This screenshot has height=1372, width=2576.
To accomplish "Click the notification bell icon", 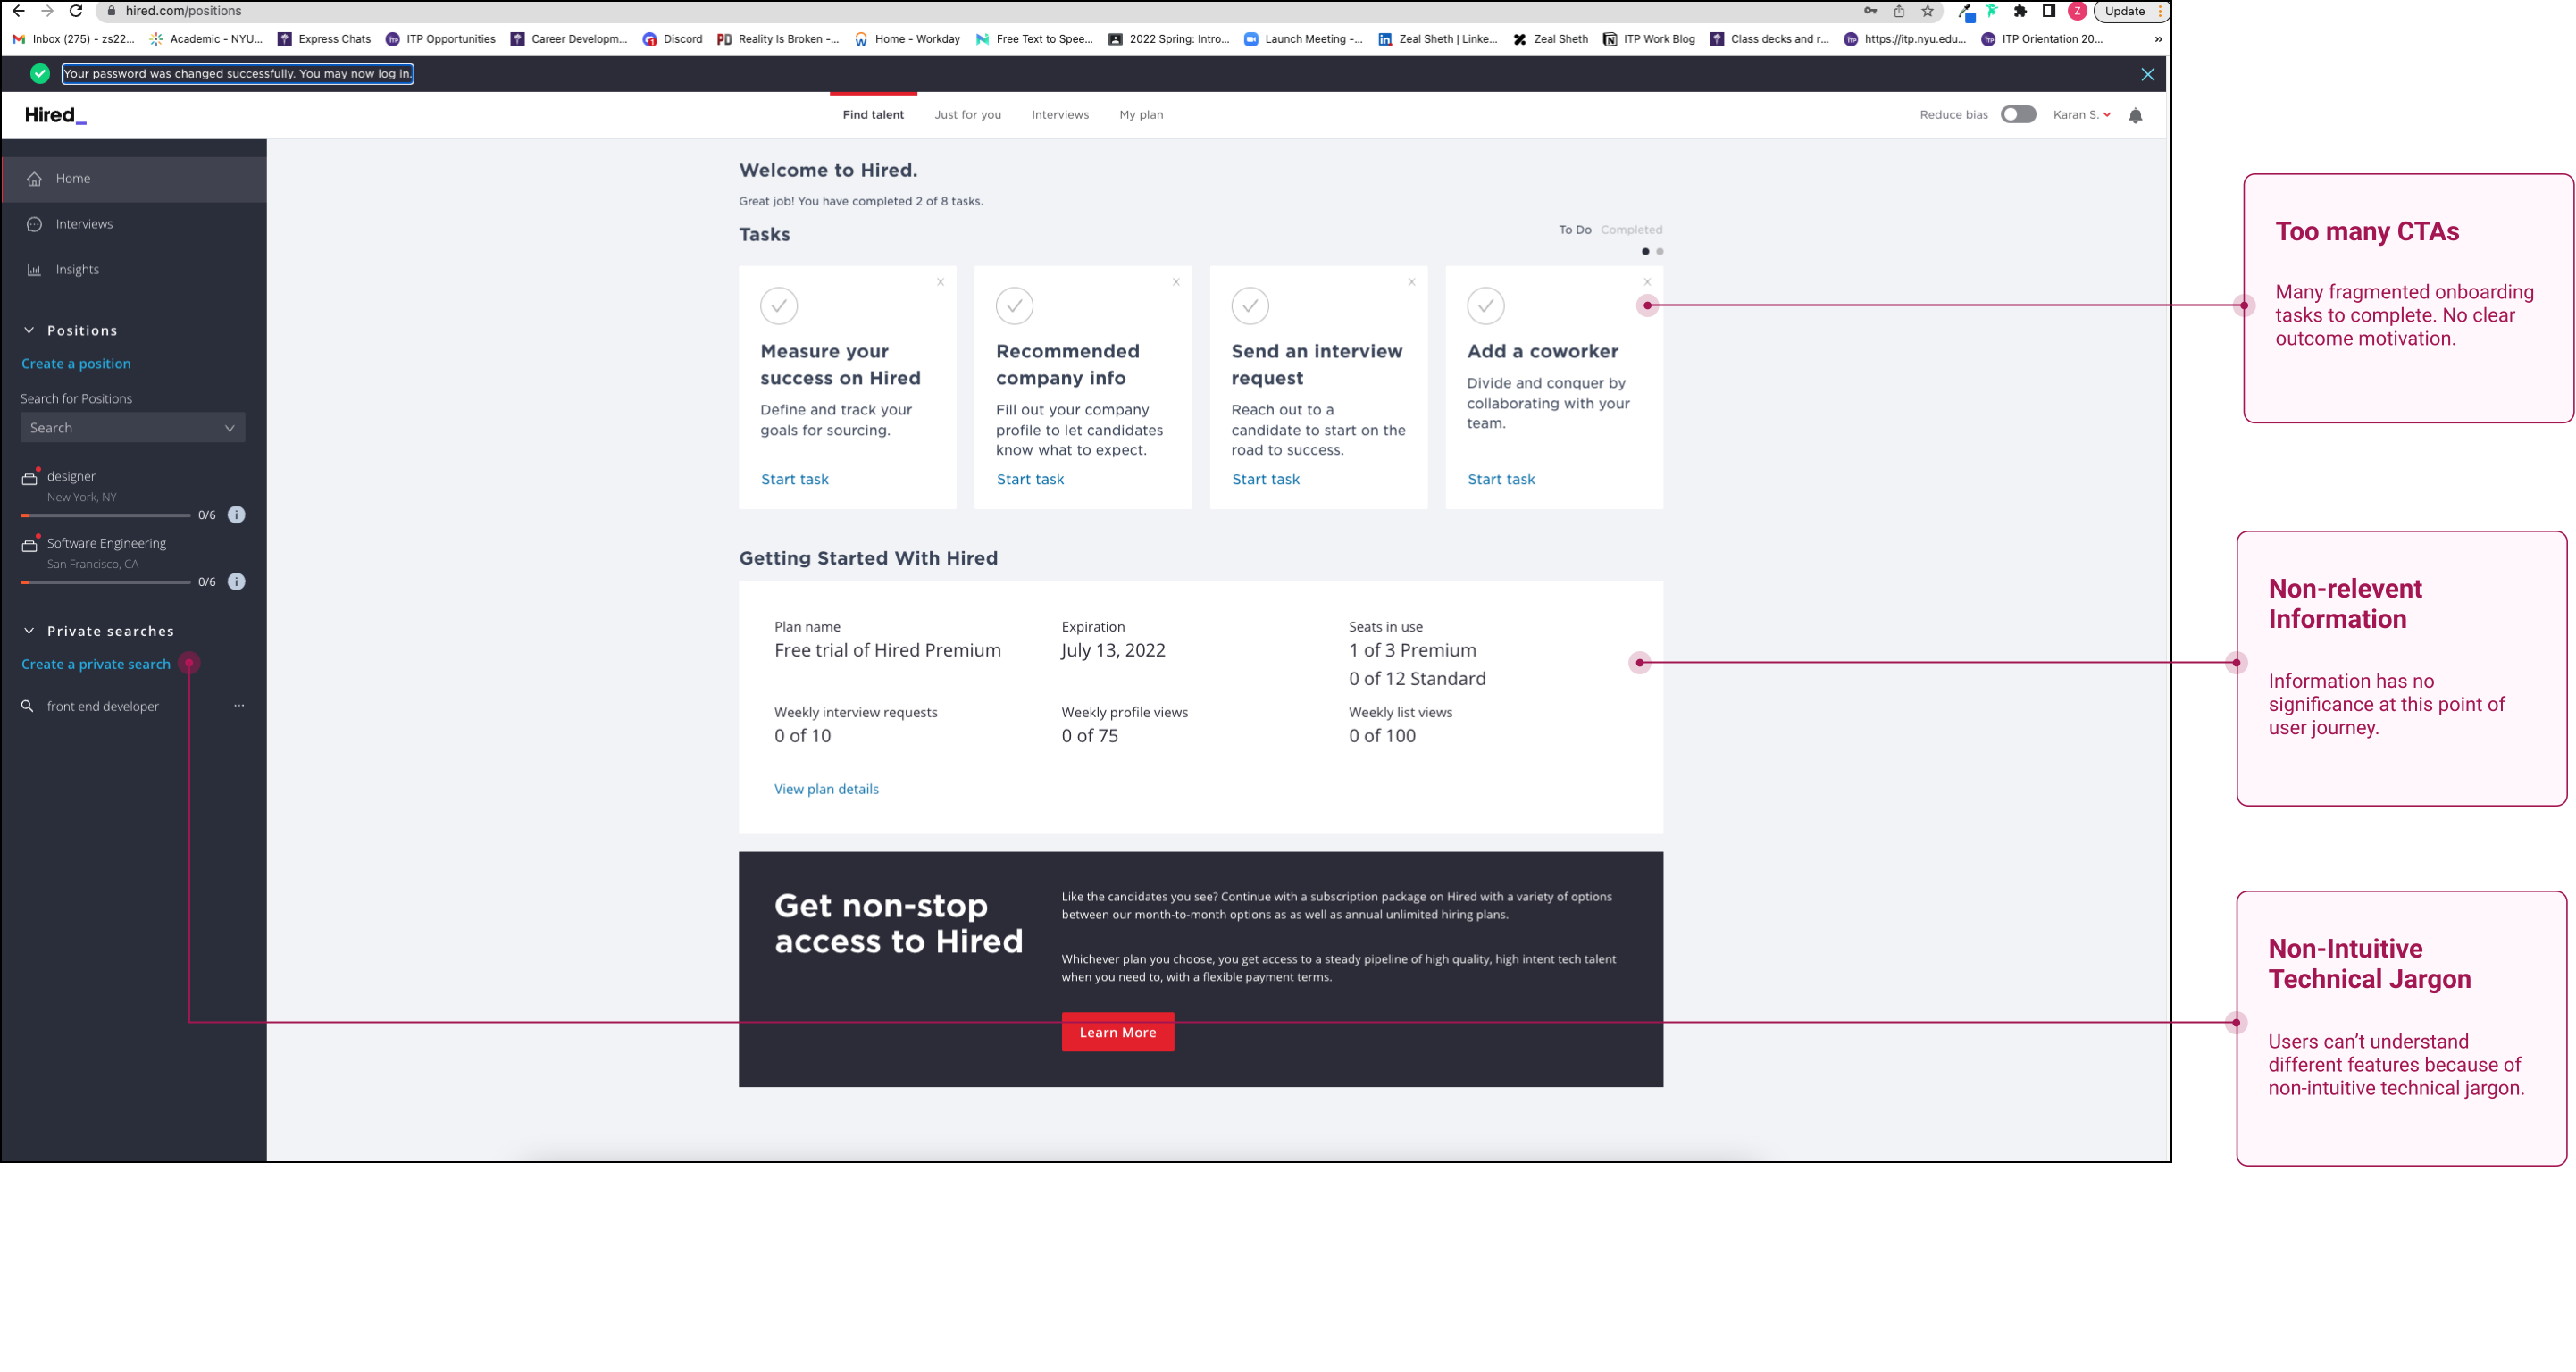I will pos(2135,115).
